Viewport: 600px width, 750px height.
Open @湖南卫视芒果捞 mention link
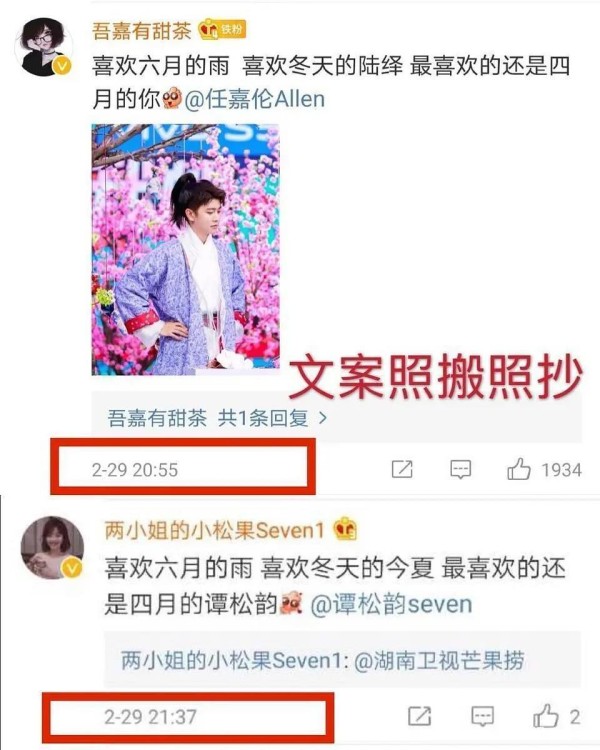pos(439,661)
